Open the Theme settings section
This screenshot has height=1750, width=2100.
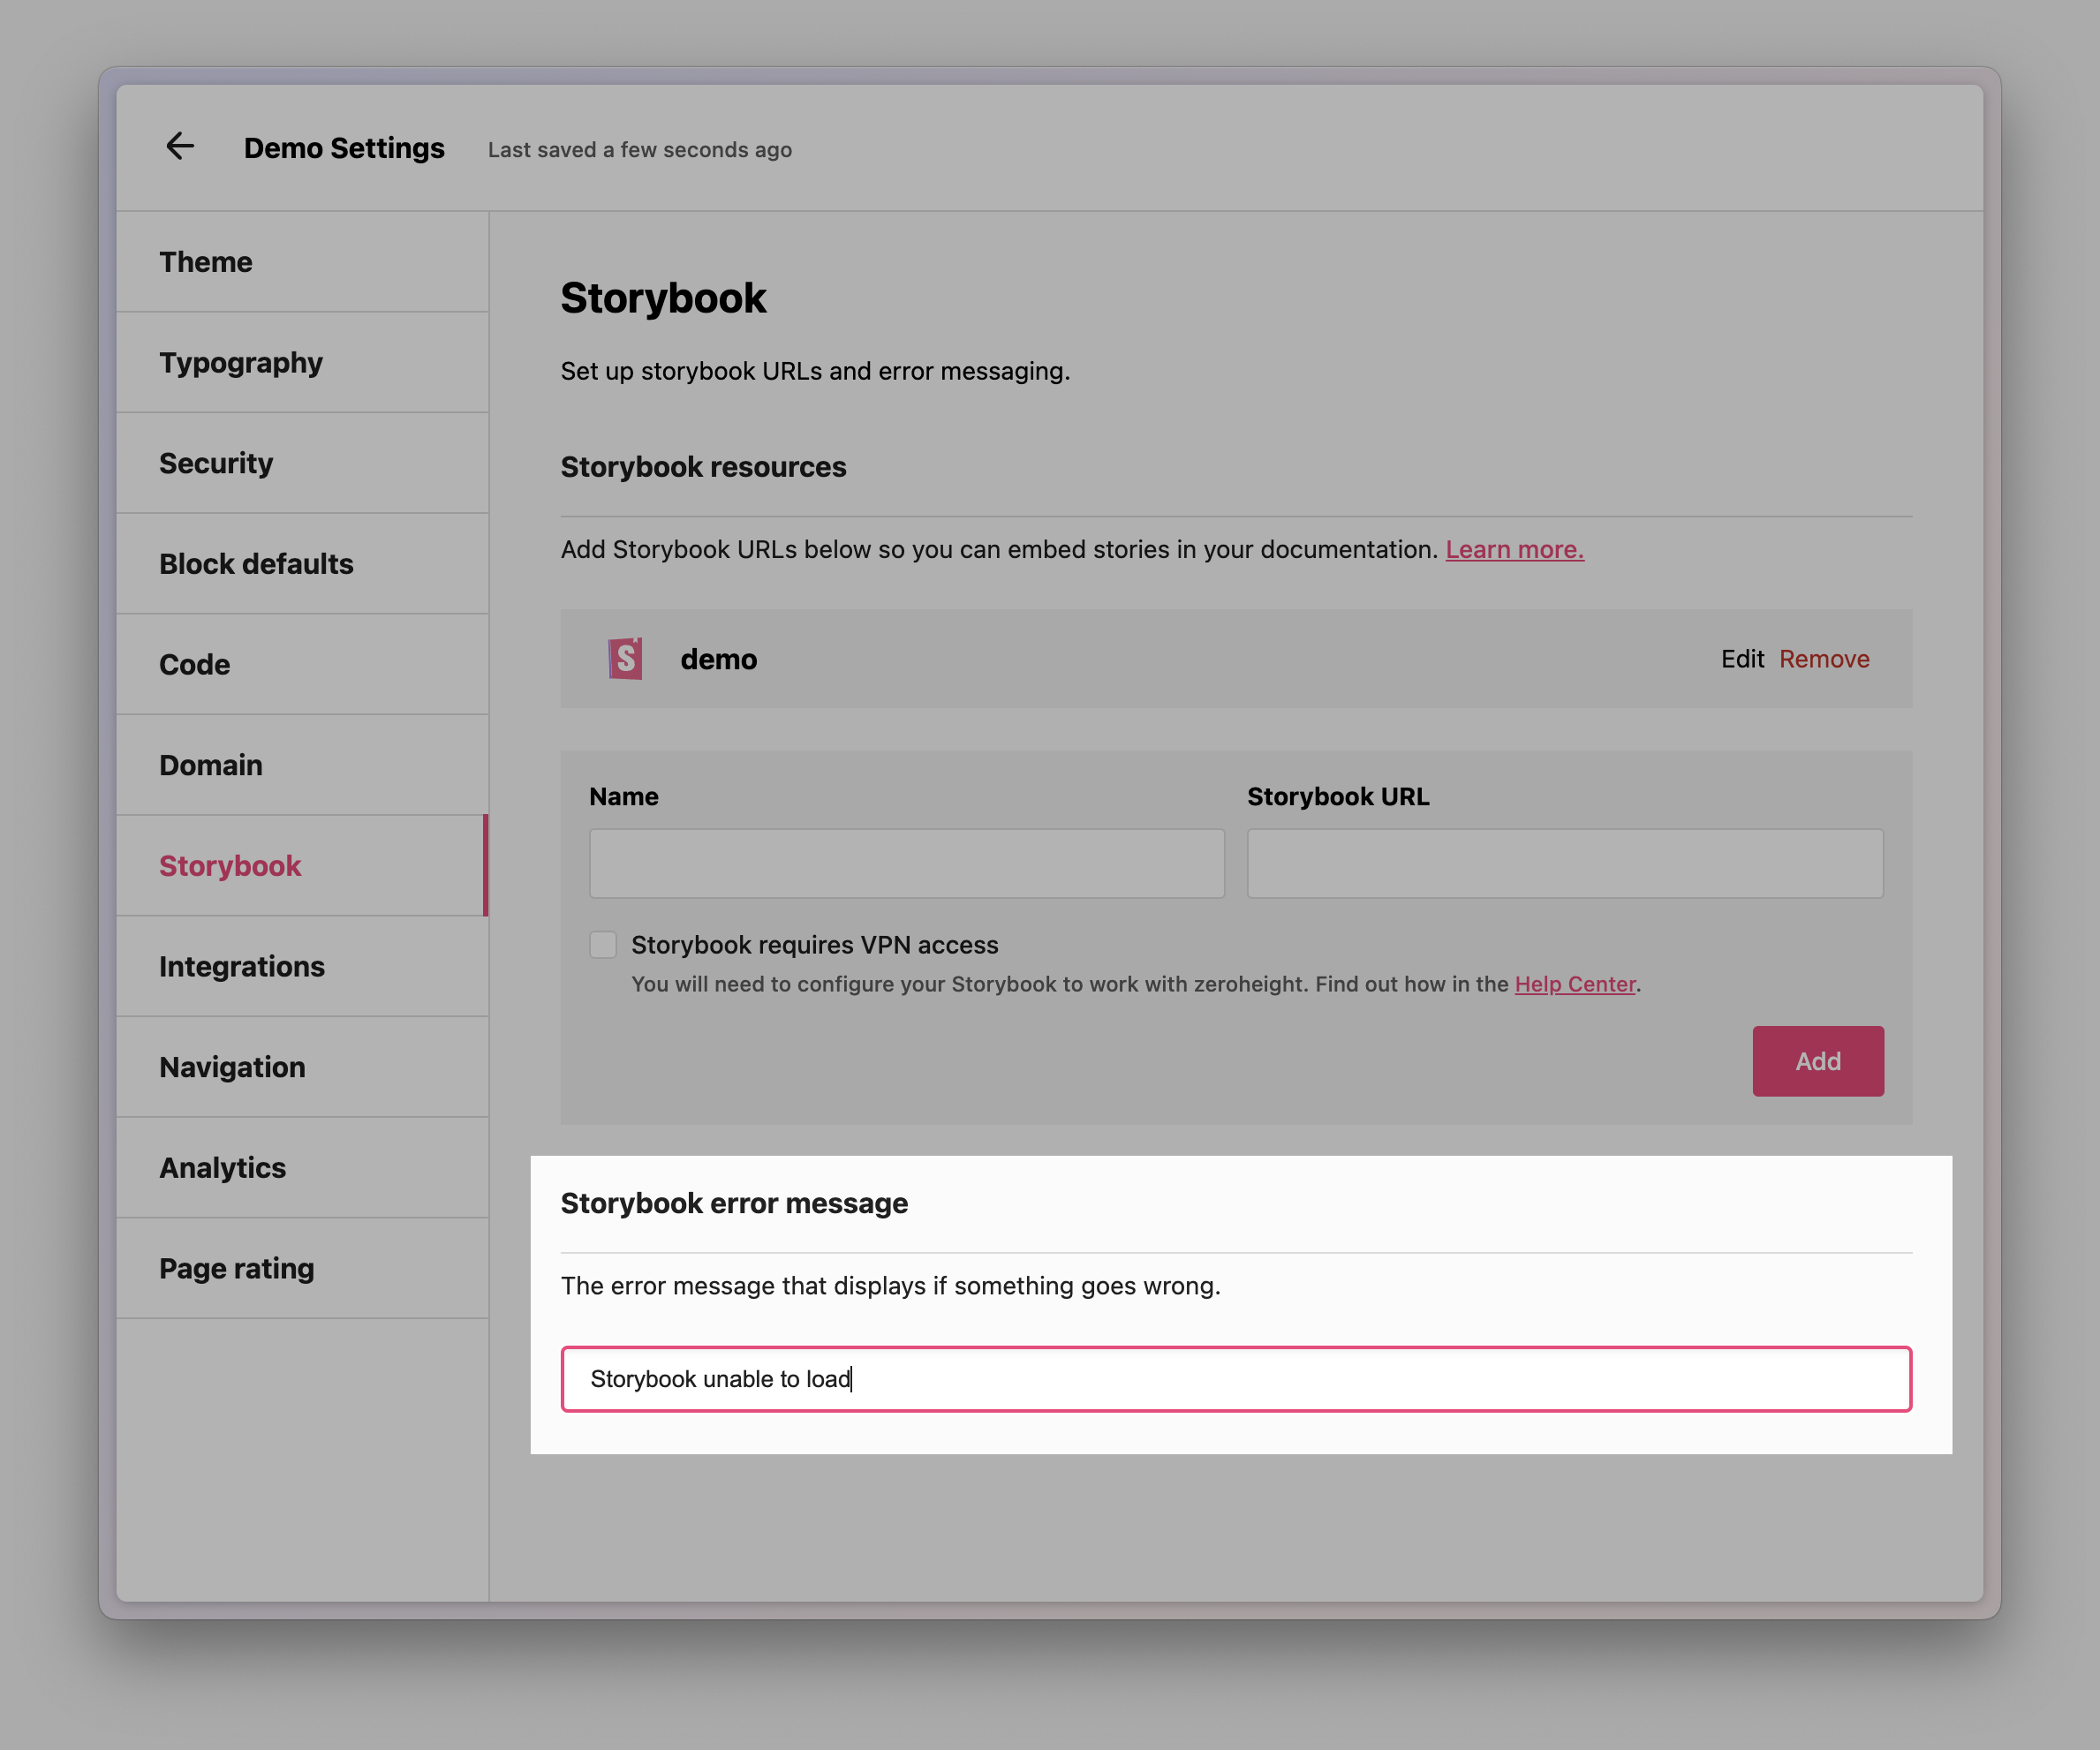pyautogui.click(x=302, y=262)
